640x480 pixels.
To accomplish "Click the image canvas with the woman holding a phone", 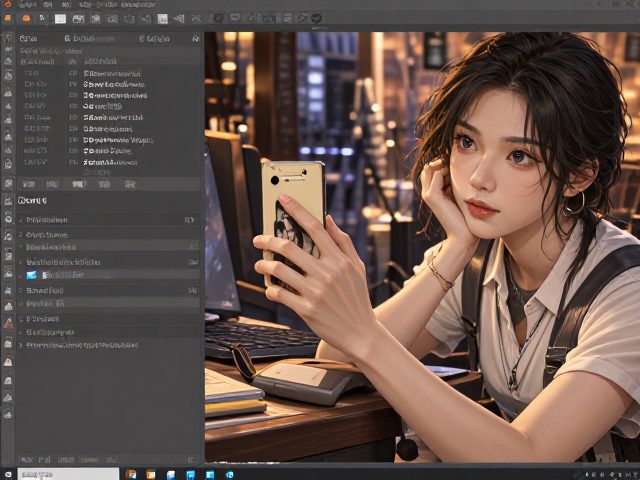I will point(422,247).
